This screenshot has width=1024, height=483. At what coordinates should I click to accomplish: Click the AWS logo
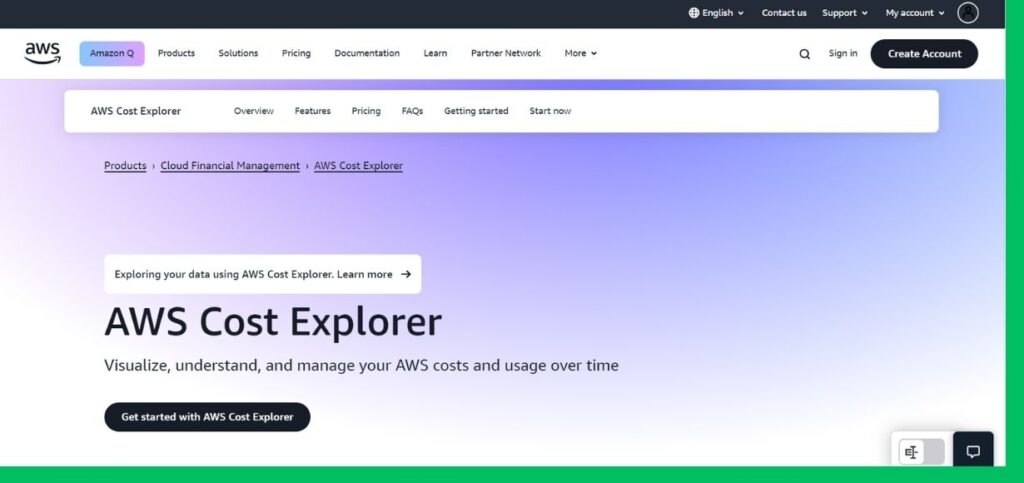[x=42, y=54]
